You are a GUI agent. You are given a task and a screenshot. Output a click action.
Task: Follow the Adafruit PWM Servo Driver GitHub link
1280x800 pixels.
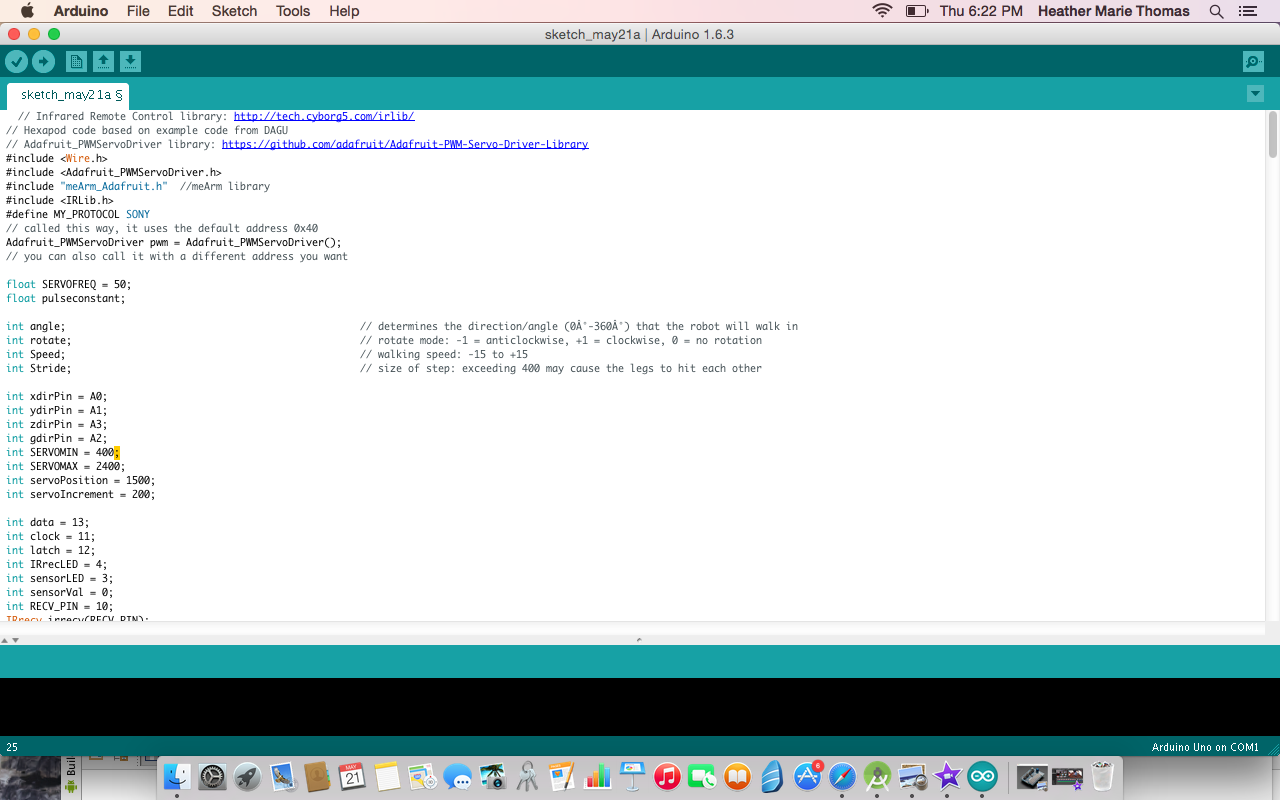(x=405, y=144)
